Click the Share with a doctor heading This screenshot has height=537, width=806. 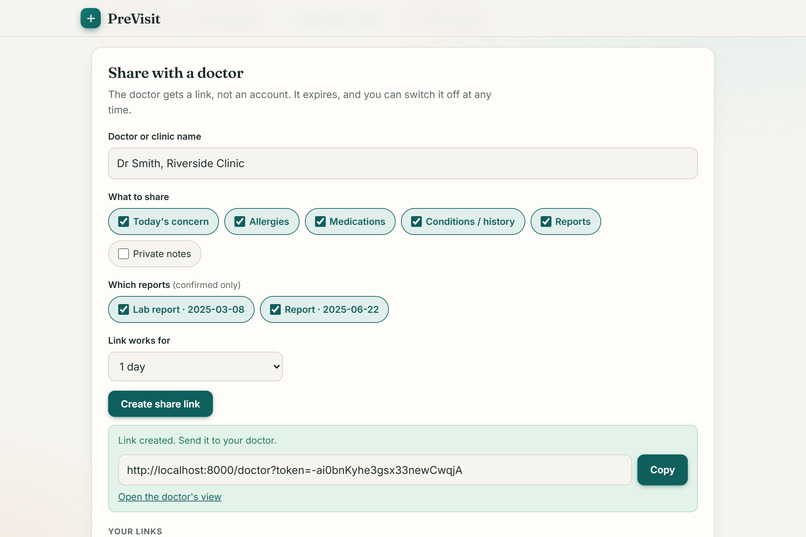pyautogui.click(x=176, y=73)
